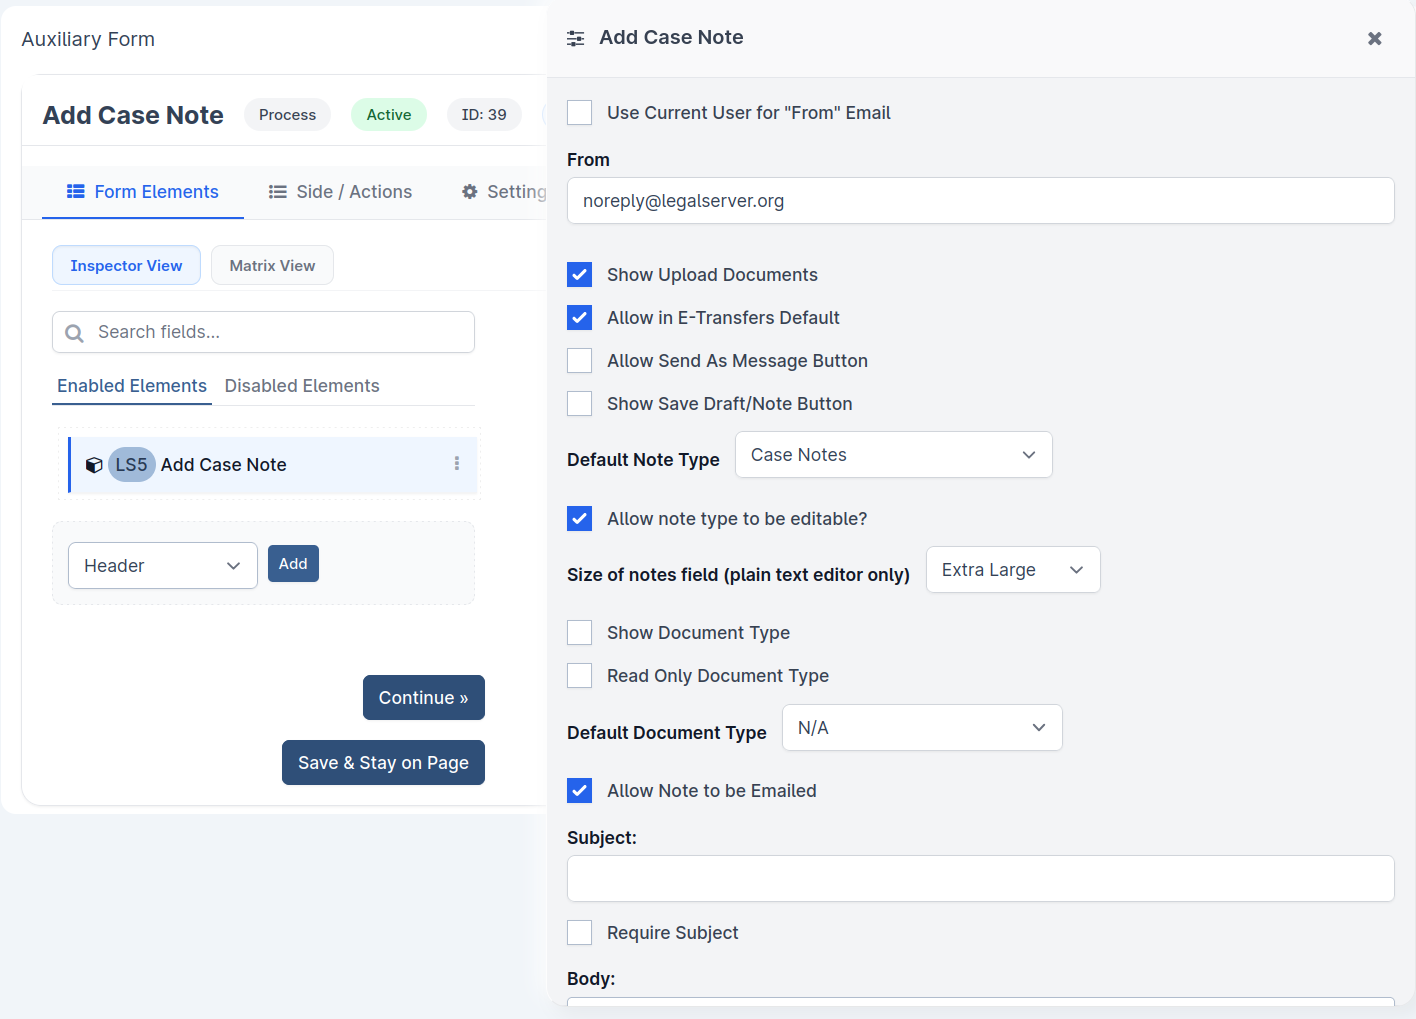Switch to the Side / Actions tab

pyautogui.click(x=340, y=192)
